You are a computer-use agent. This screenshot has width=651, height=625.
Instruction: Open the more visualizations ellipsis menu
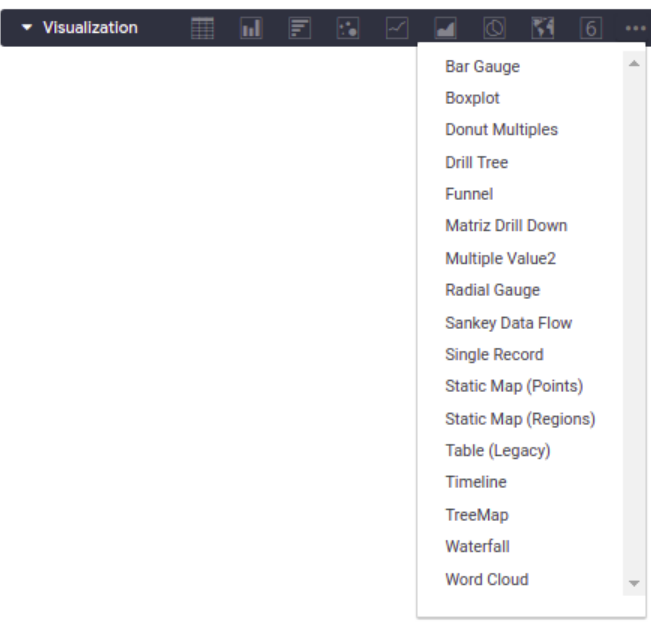click(x=635, y=28)
